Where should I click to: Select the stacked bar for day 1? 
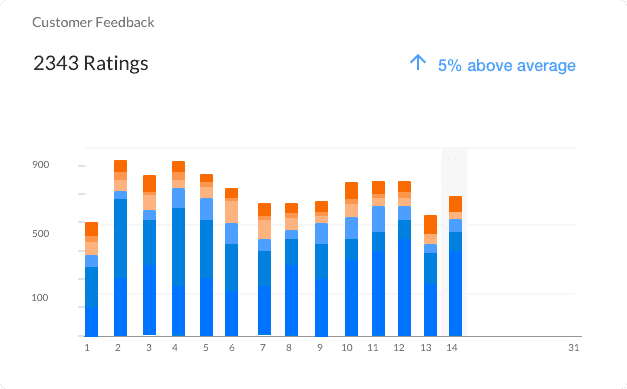(x=92, y=279)
